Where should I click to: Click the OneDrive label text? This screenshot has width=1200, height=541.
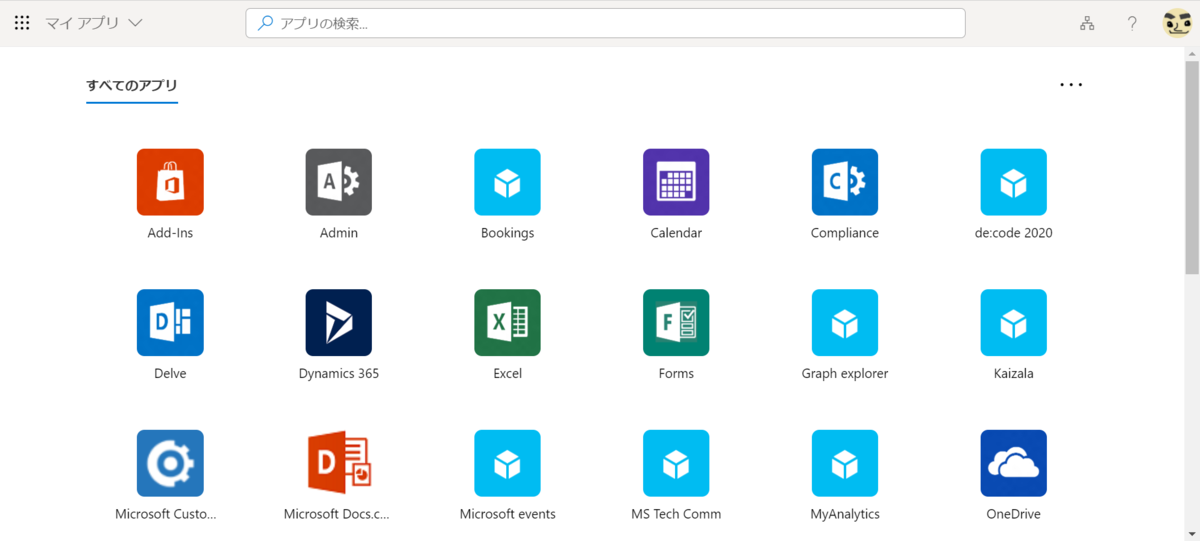[1014, 514]
